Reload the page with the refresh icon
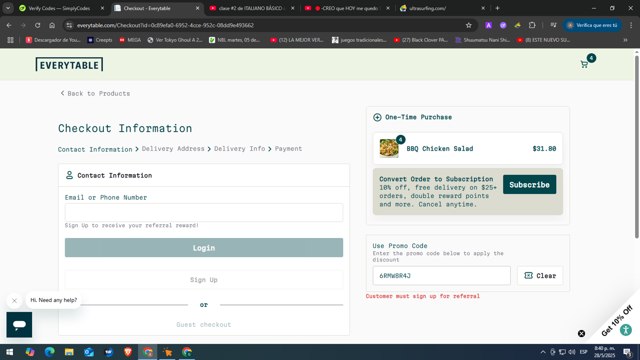 (x=38, y=25)
